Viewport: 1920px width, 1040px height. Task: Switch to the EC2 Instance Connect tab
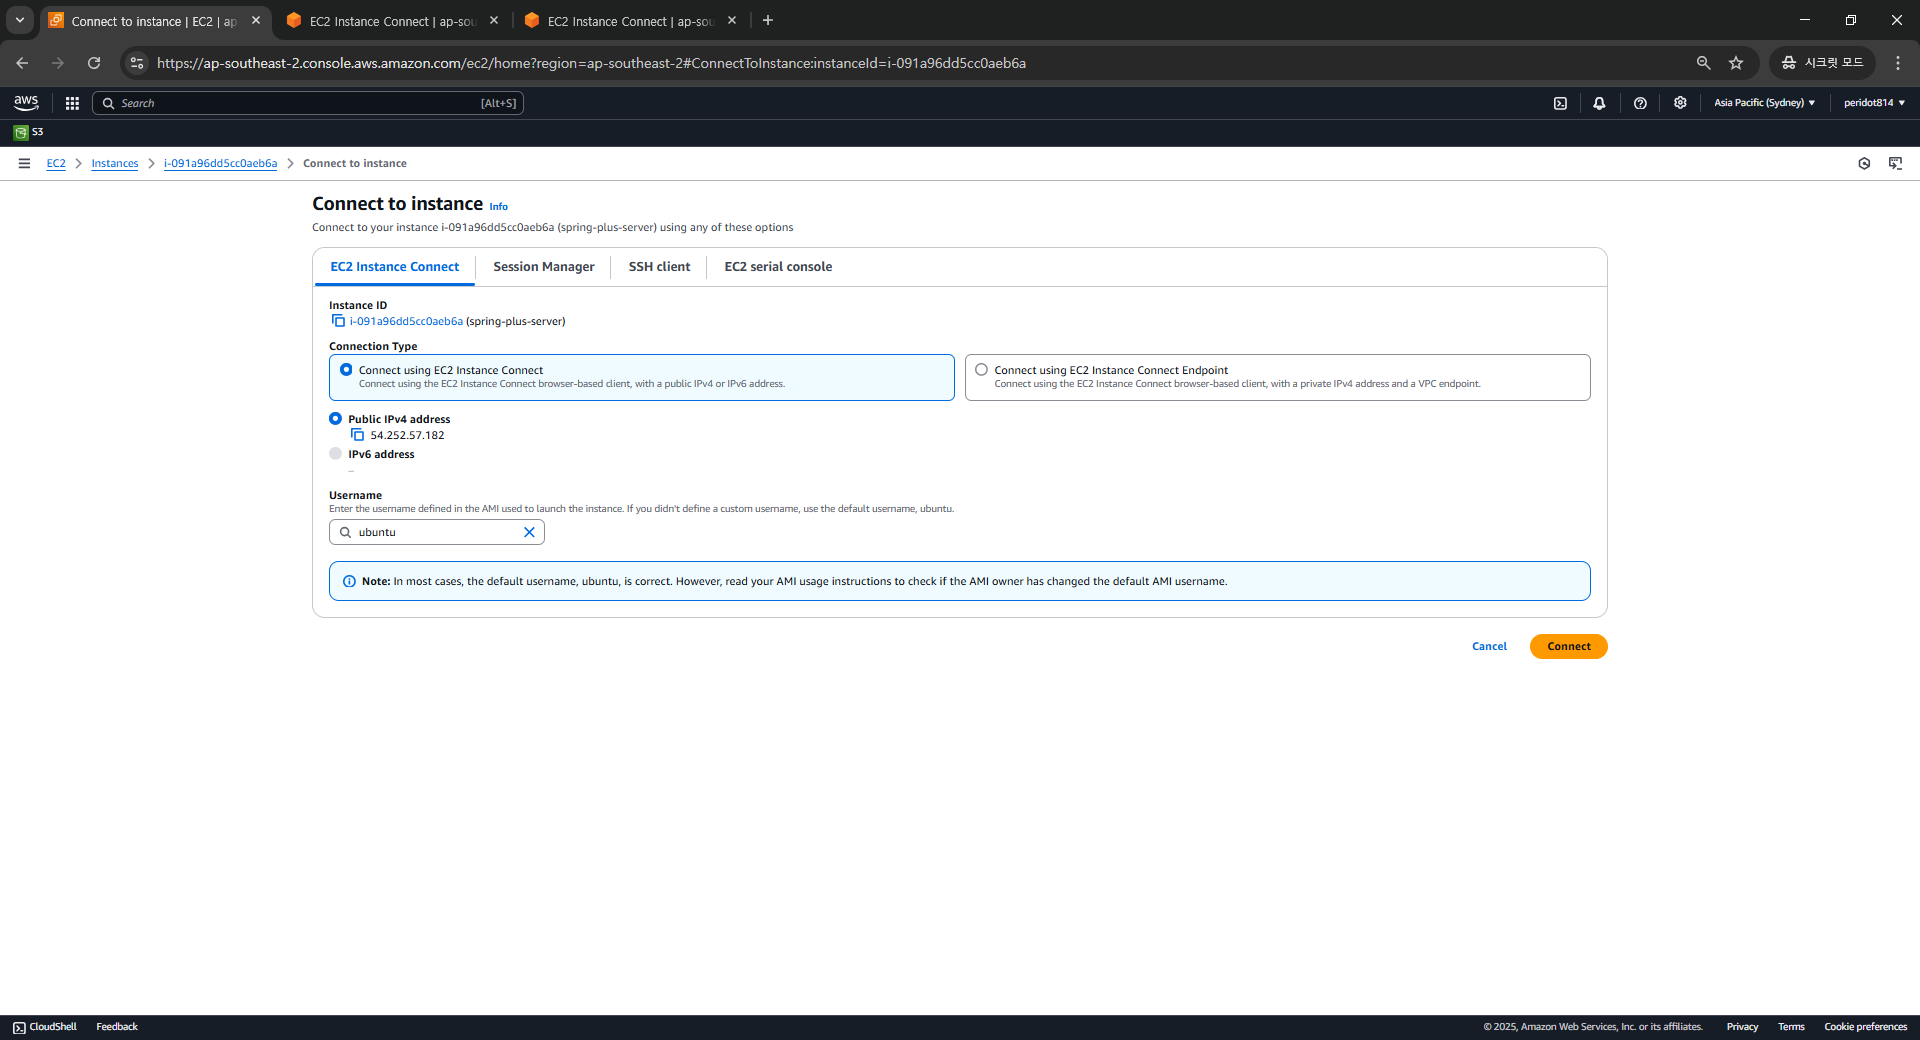coord(395,267)
